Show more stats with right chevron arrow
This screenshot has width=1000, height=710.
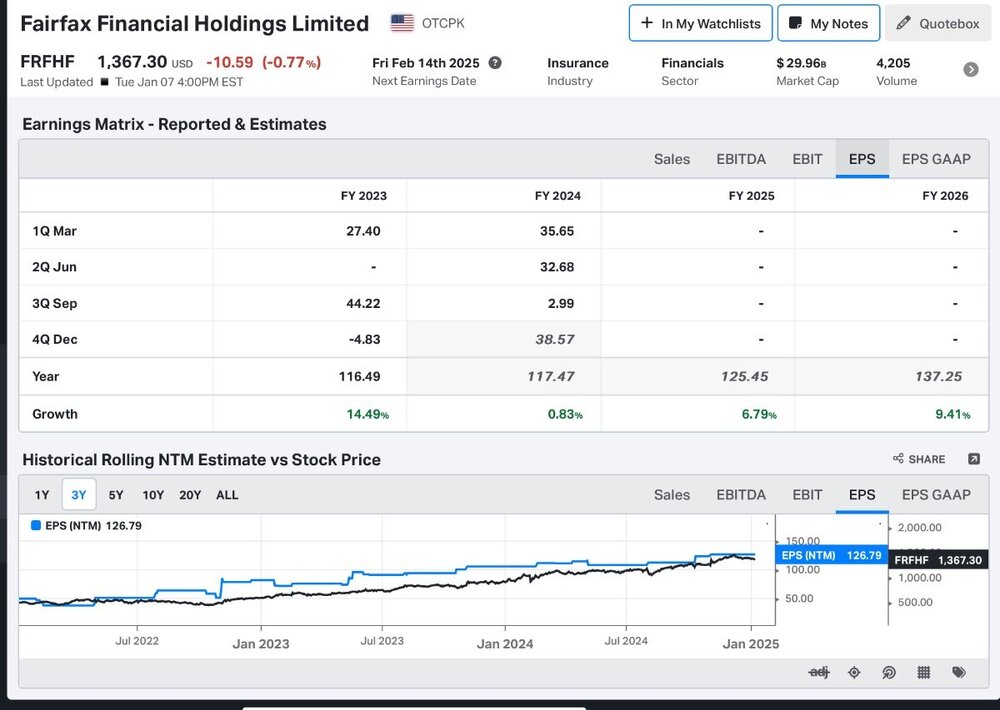(971, 70)
